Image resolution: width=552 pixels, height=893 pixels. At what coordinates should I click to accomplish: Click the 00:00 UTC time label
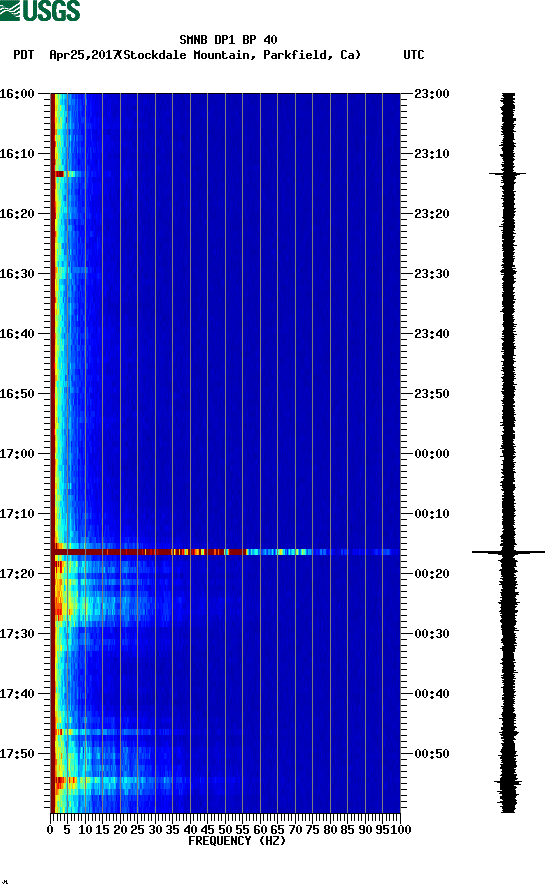coord(431,454)
